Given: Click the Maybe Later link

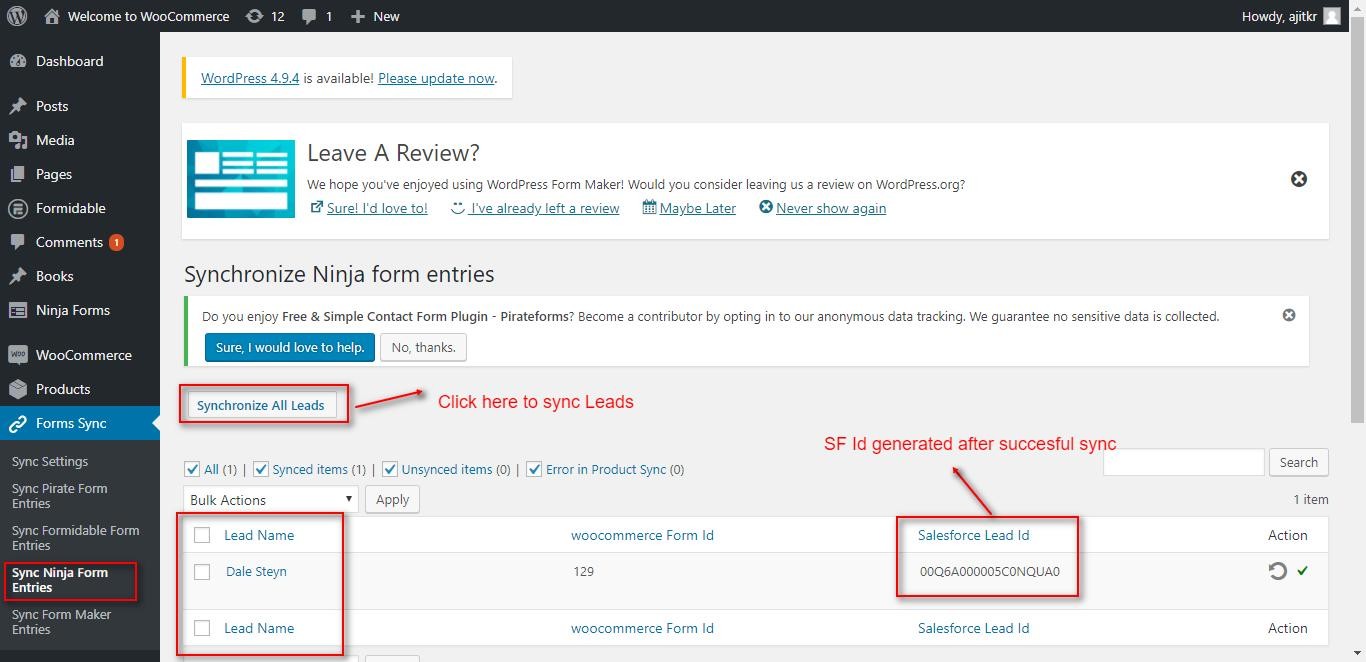Looking at the screenshot, I should tap(698, 208).
